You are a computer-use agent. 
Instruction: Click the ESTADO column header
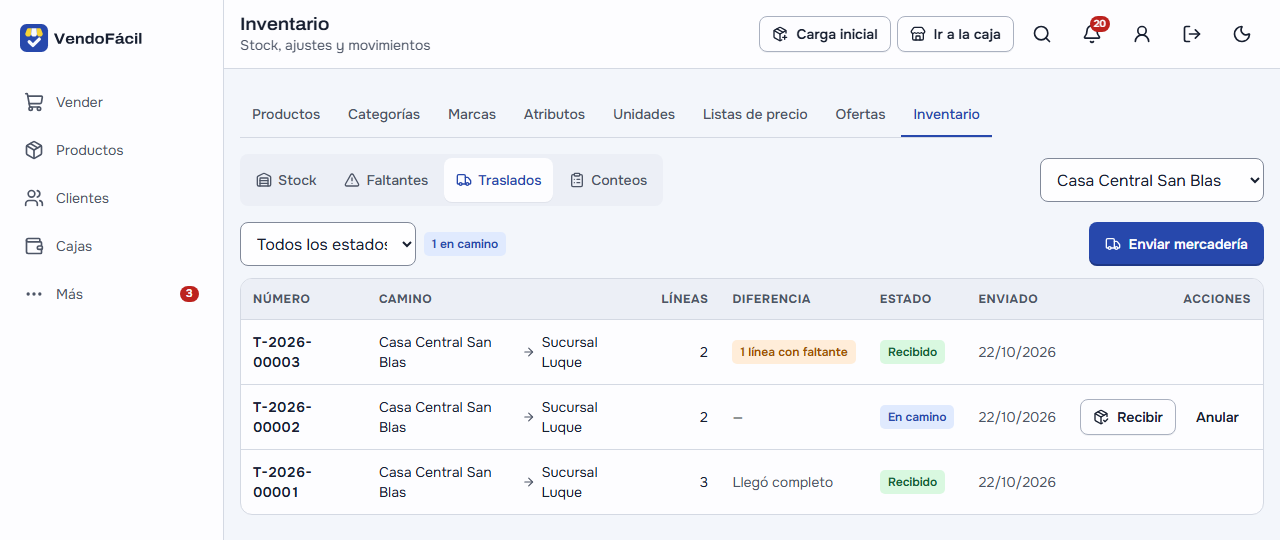tap(905, 299)
